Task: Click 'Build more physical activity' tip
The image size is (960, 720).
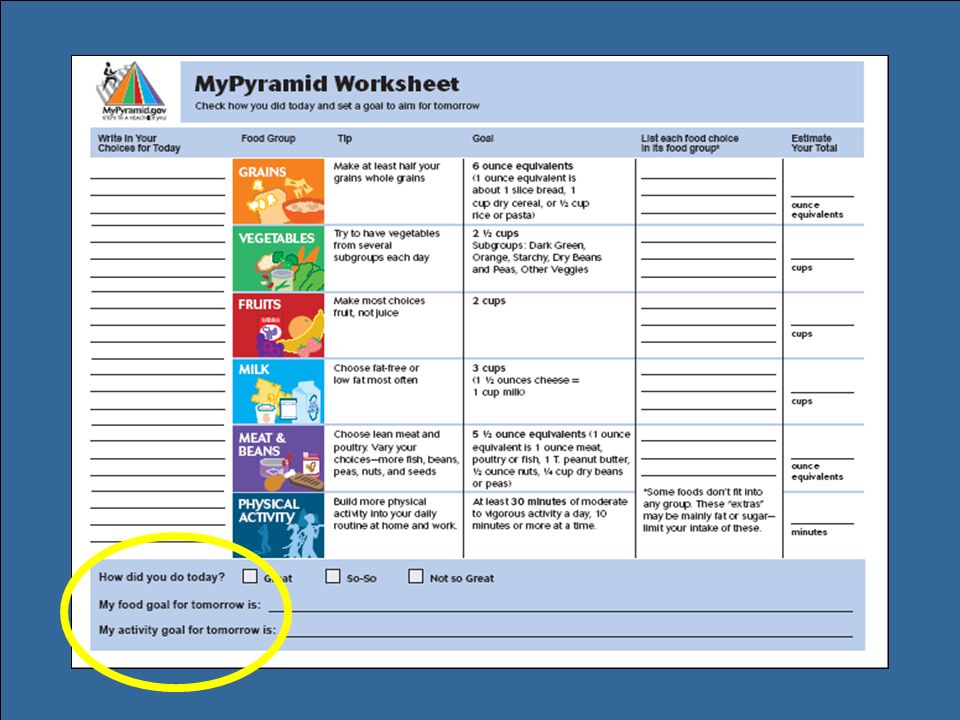Action: (395, 514)
